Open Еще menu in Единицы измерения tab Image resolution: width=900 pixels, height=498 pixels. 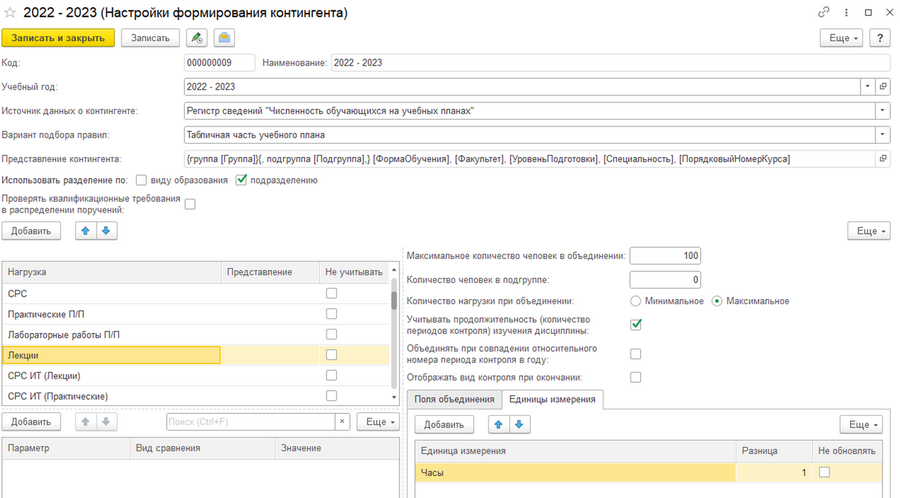(x=861, y=425)
